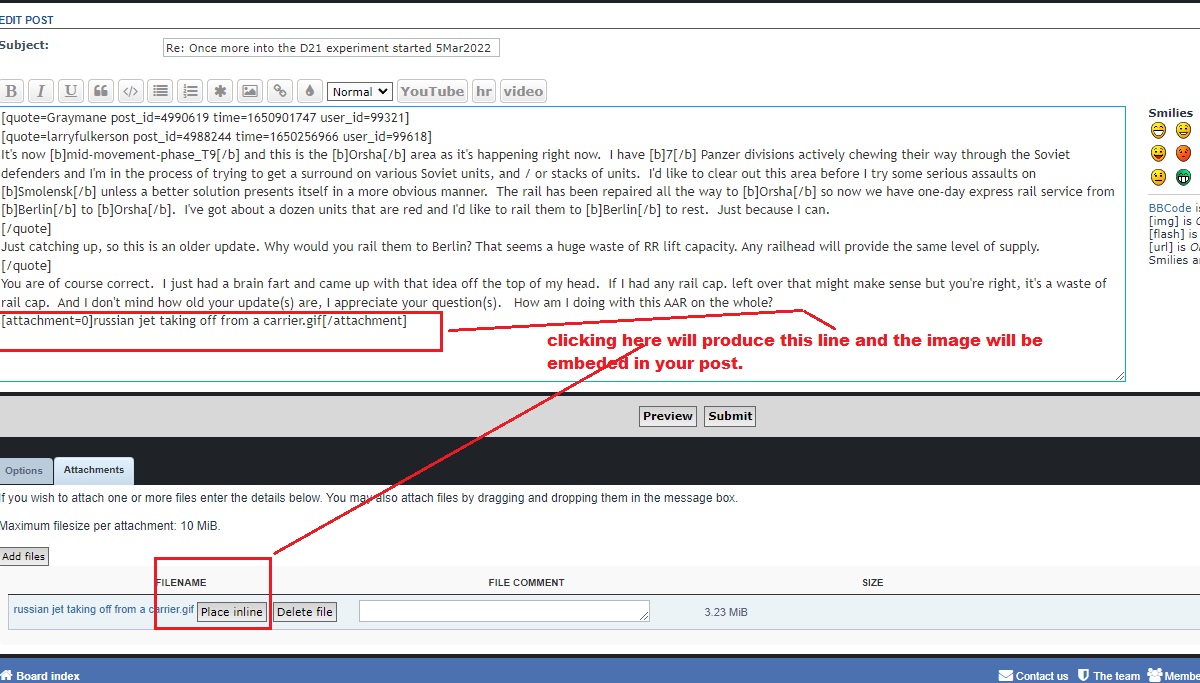Click inside the message body editor

pos(562,244)
